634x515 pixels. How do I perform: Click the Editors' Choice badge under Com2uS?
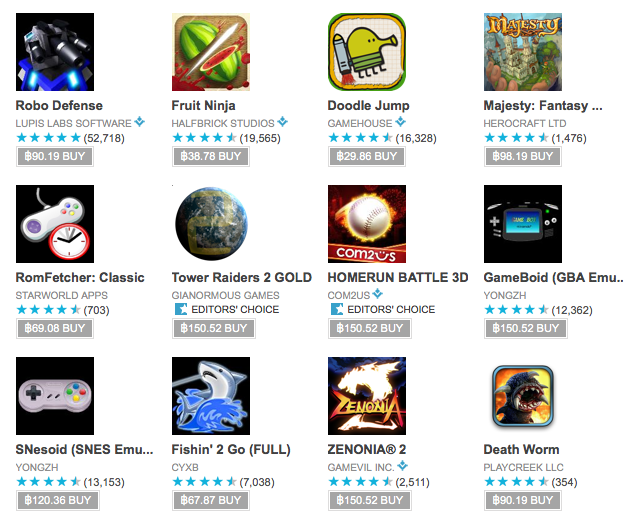[x=383, y=310]
